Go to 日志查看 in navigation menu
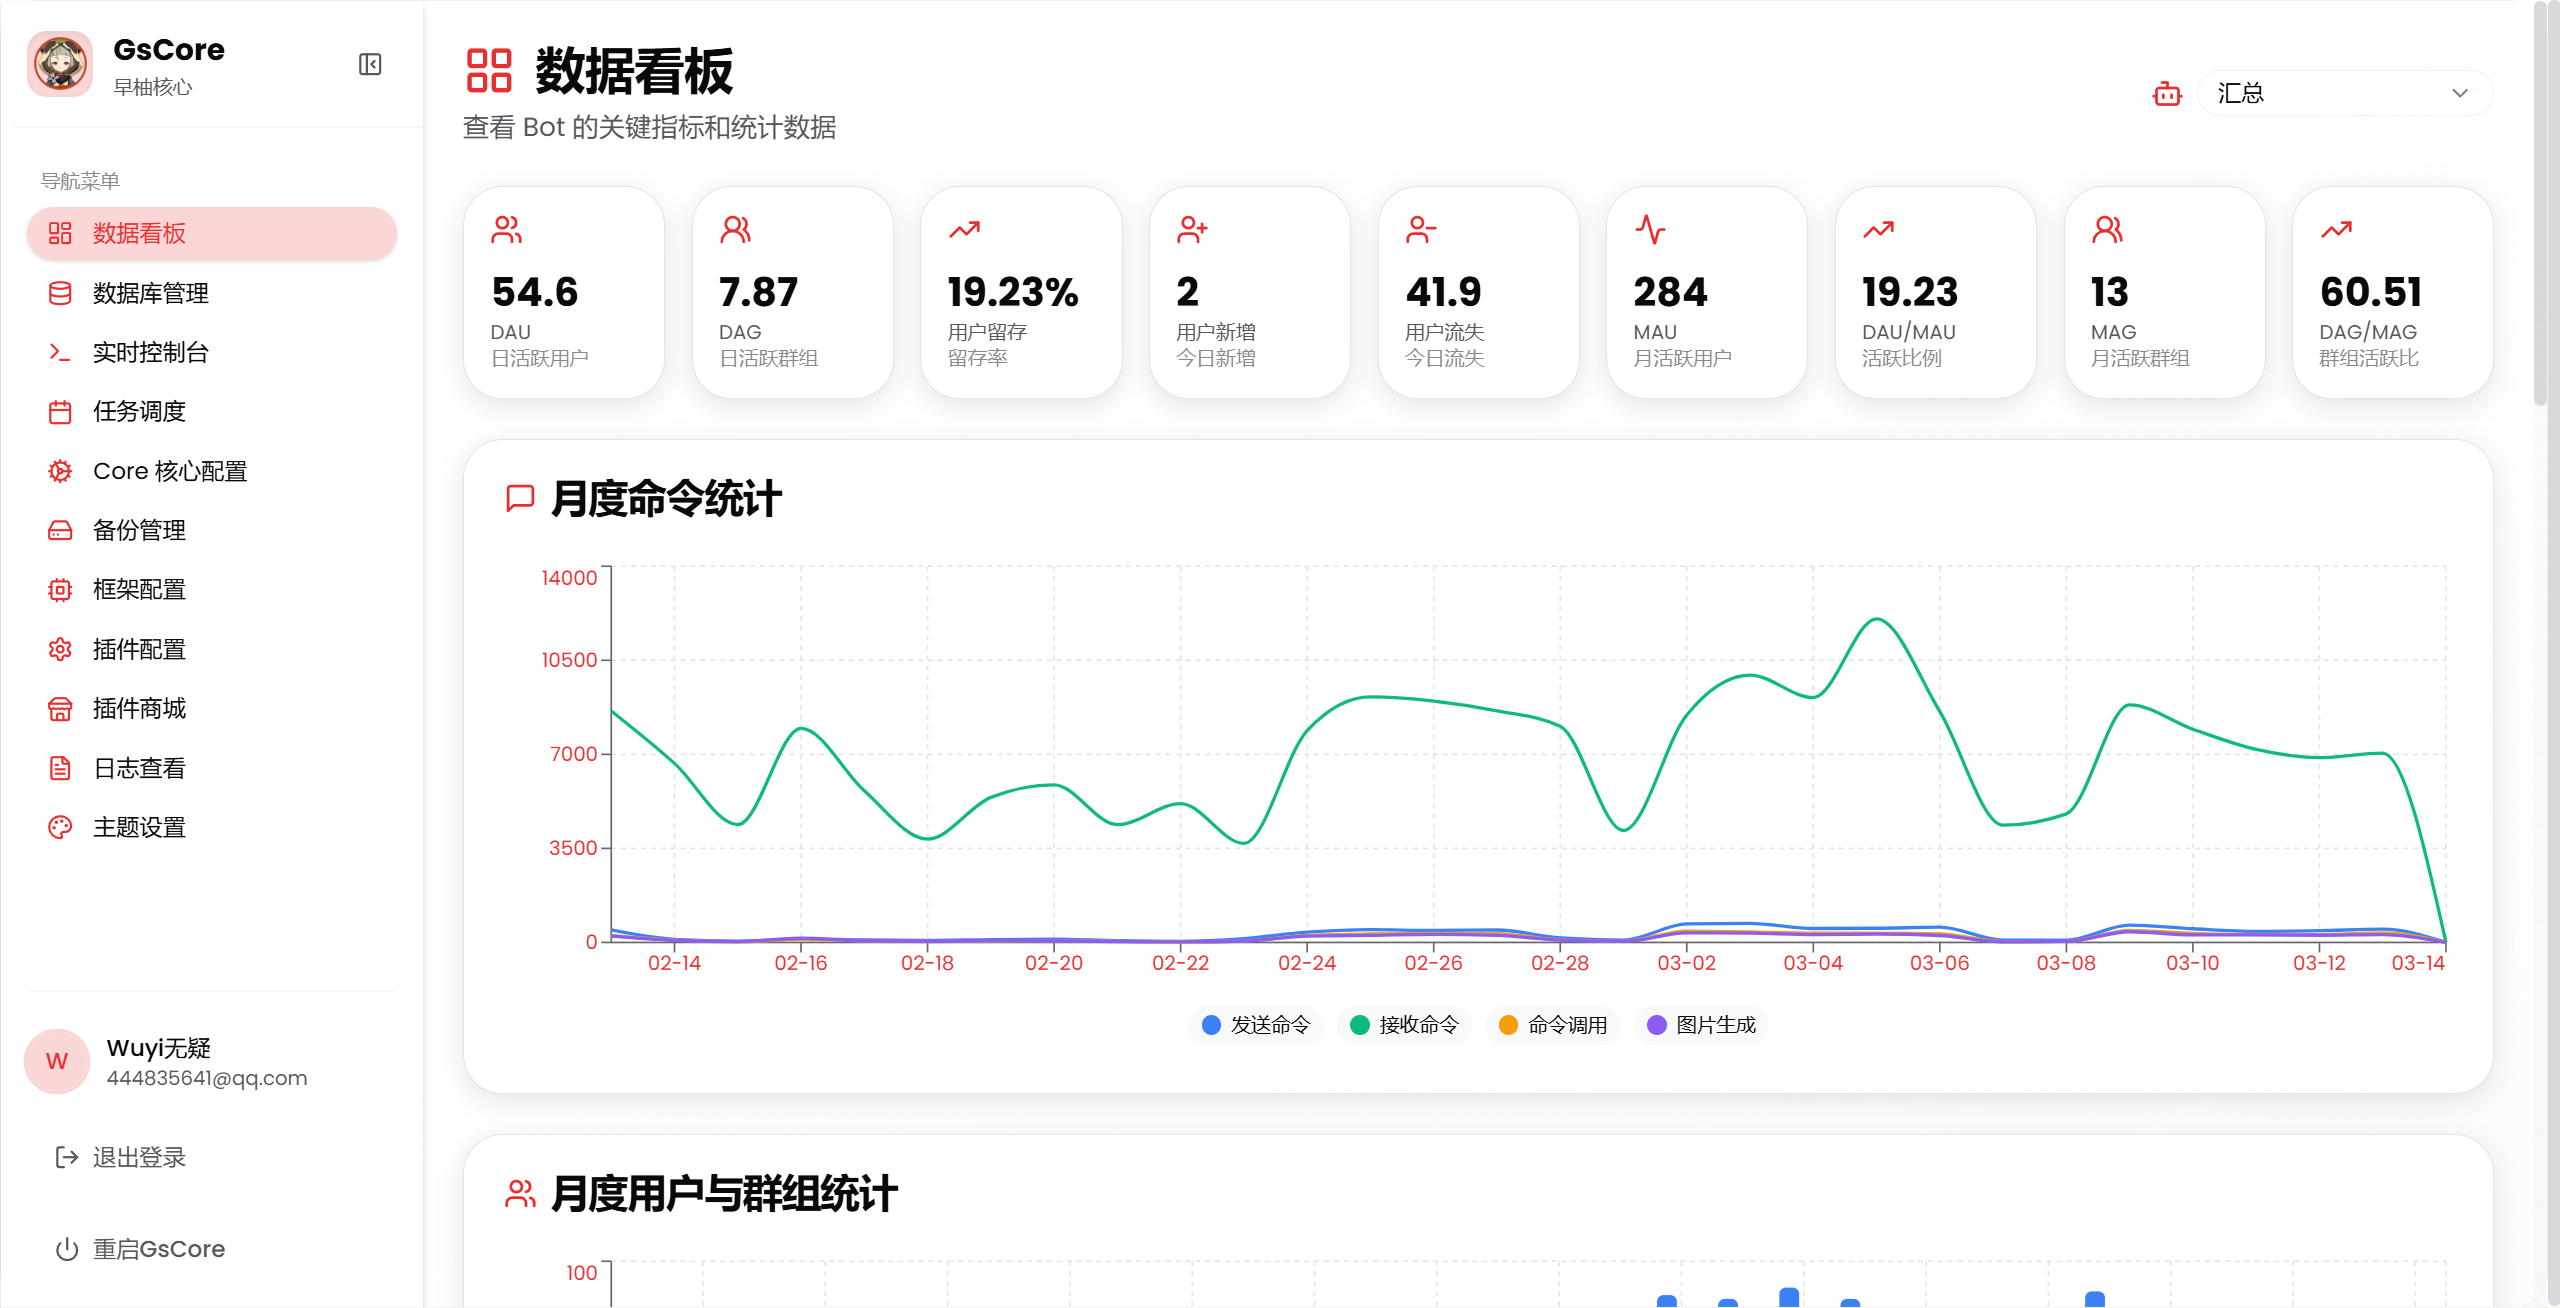Viewport: 2560px width, 1308px height. [139, 768]
